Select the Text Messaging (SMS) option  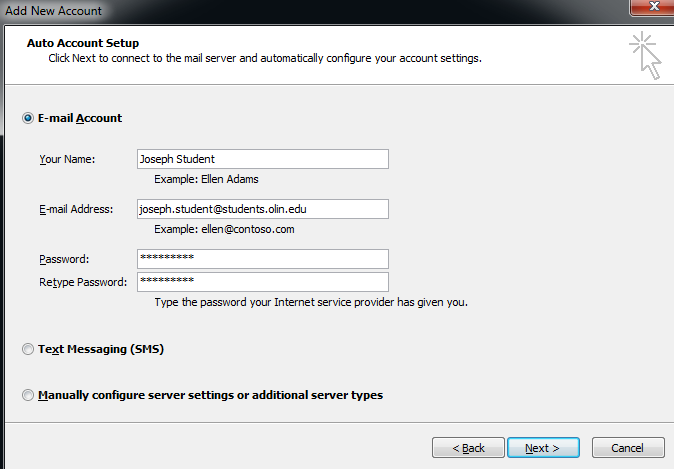pyautogui.click(x=28, y=350)
